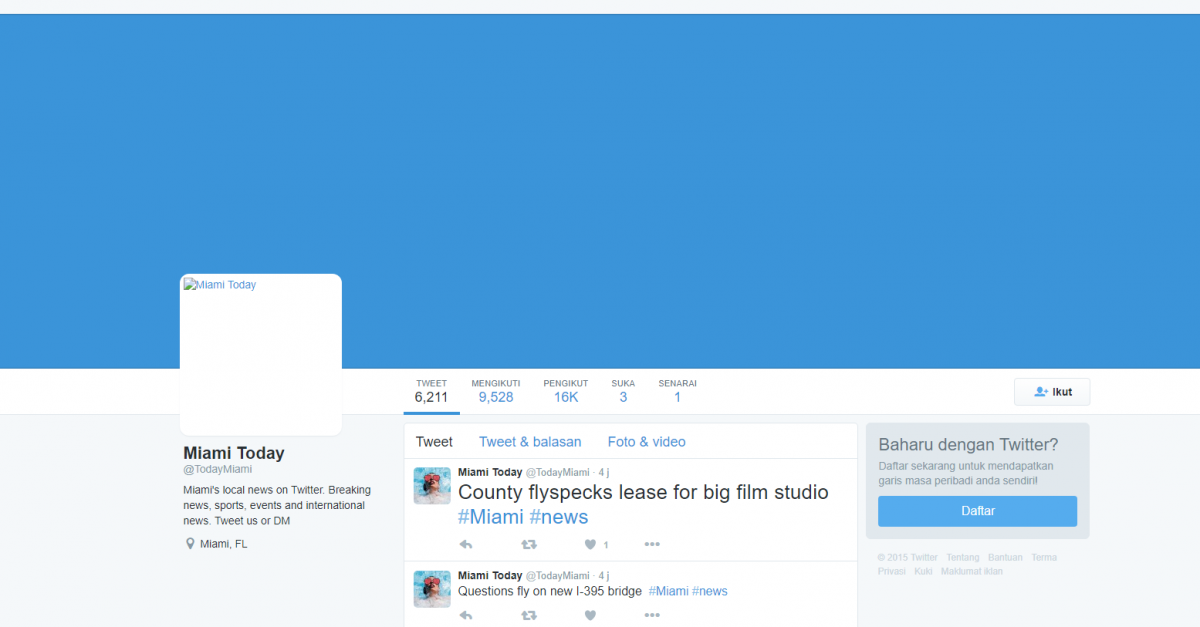Open the Maklumat iklan footer link

(972, 572)
